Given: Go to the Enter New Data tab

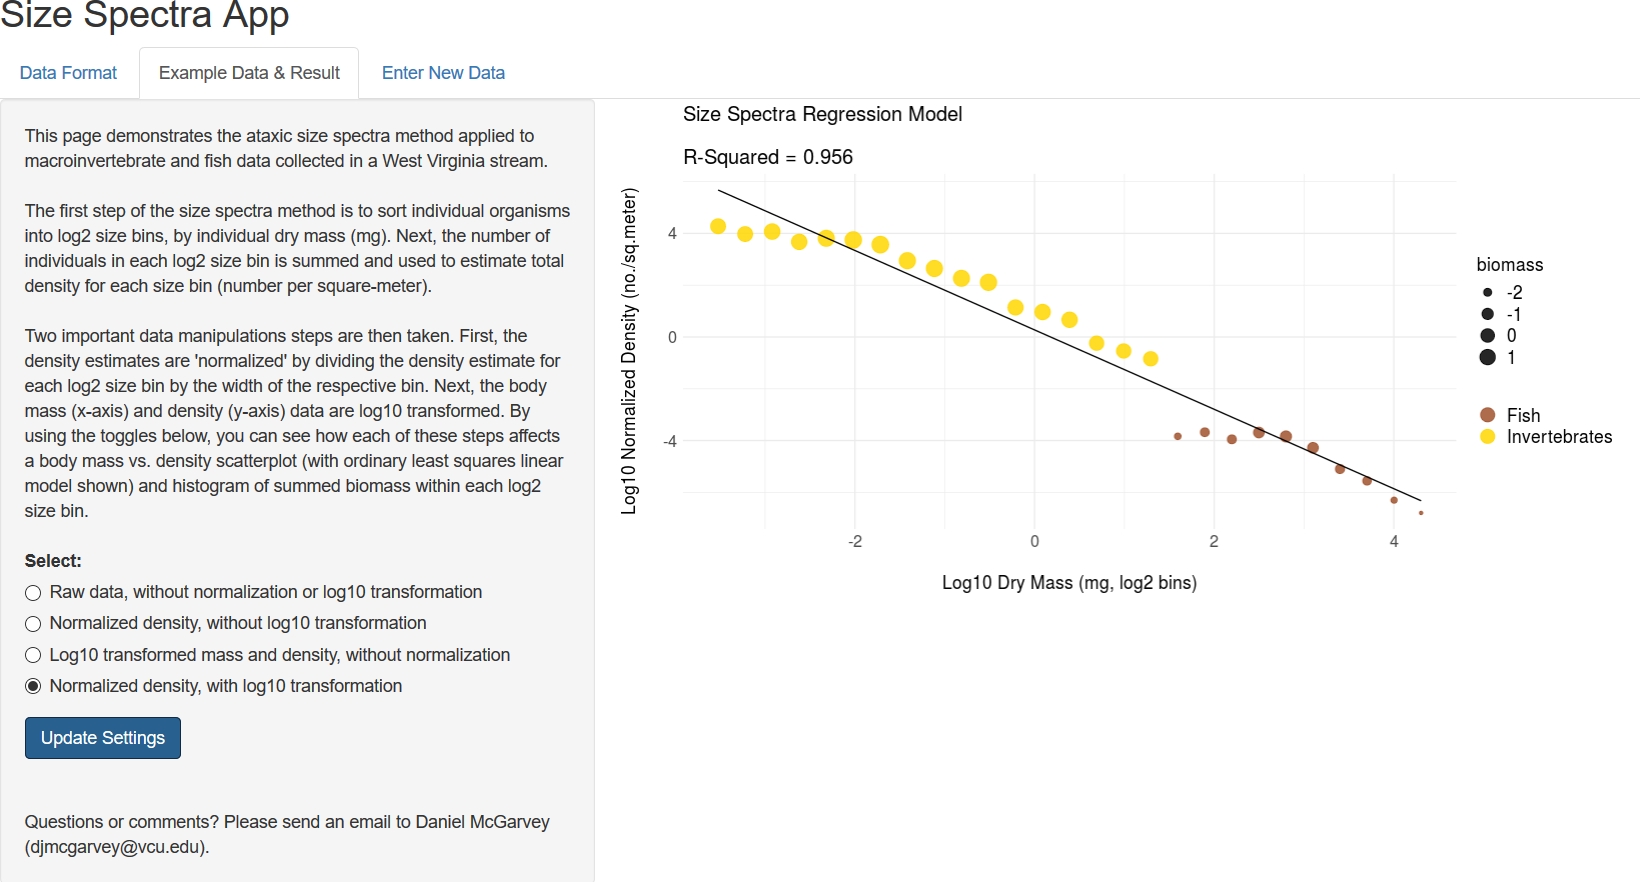Looking at the screenshot, I should click(x=443, y=73).
